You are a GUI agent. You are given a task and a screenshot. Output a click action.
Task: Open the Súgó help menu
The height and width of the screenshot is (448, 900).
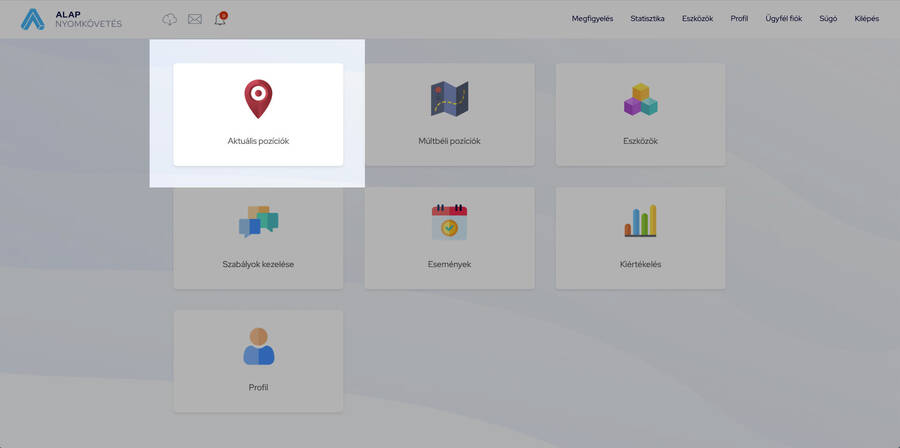point(828,19)
